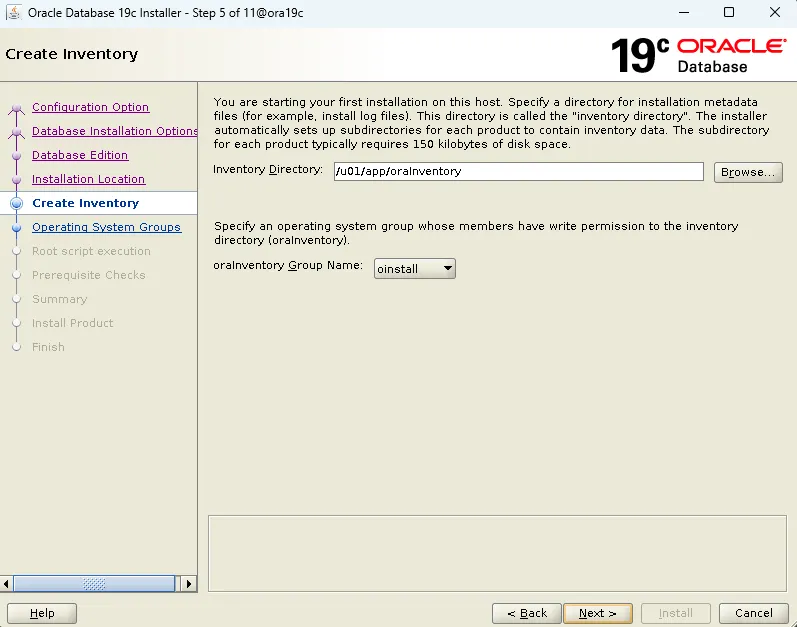Go back with the < Back button
The image size is (797, 627).
527,613
